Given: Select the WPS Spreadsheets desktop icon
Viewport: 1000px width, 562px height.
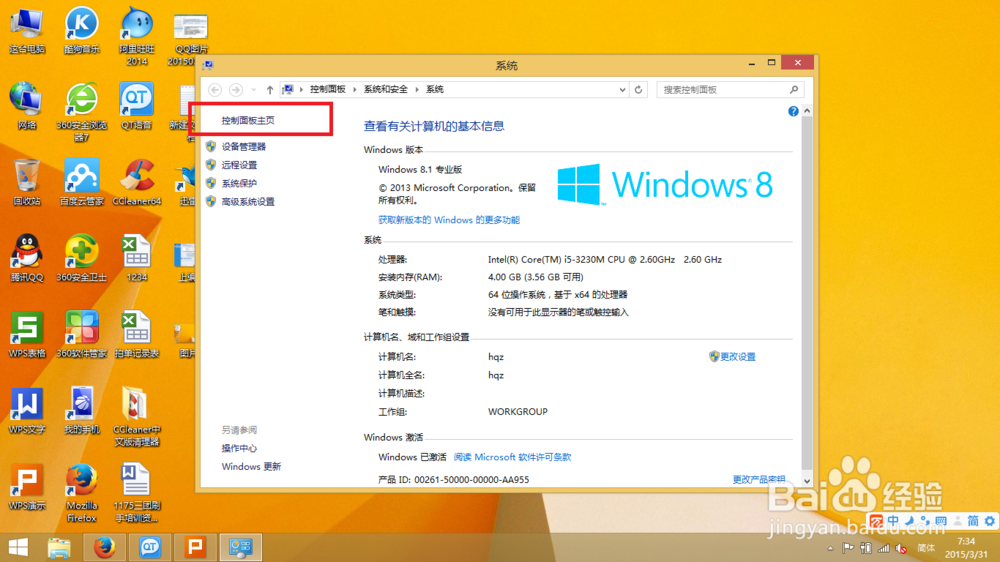Looking at the screenshot, I should (27, 334).
